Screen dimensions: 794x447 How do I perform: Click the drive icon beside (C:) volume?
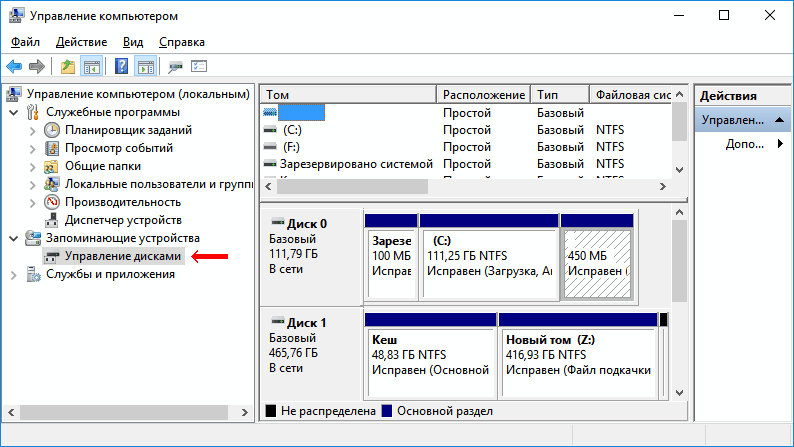point(270,130)
